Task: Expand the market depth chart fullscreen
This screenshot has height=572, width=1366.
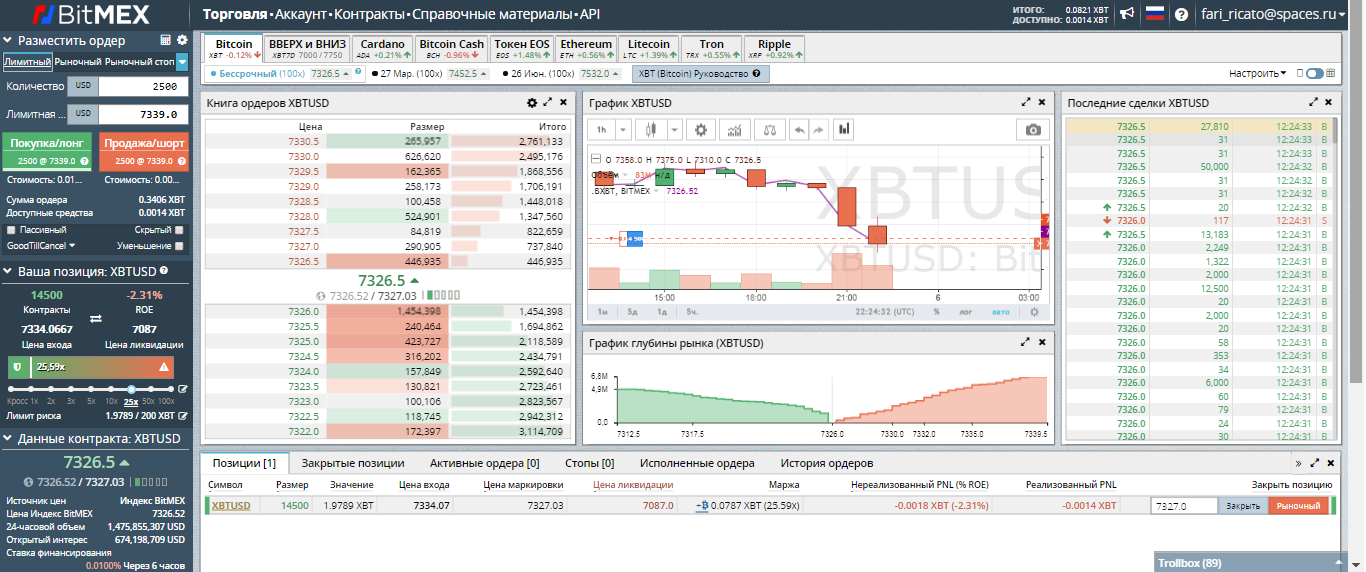Action: tap(1026, 342)
